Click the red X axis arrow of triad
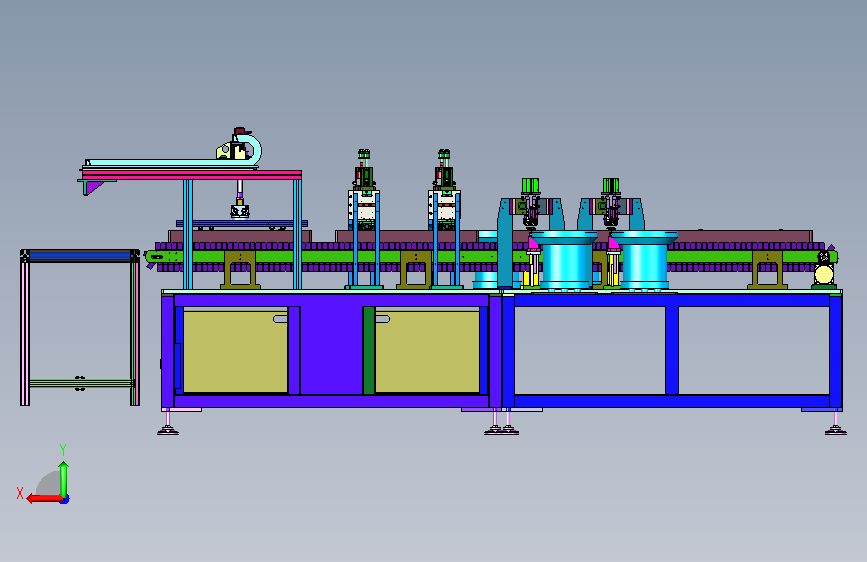The width and height of the screenshot is (867, 562). [44, 499]
